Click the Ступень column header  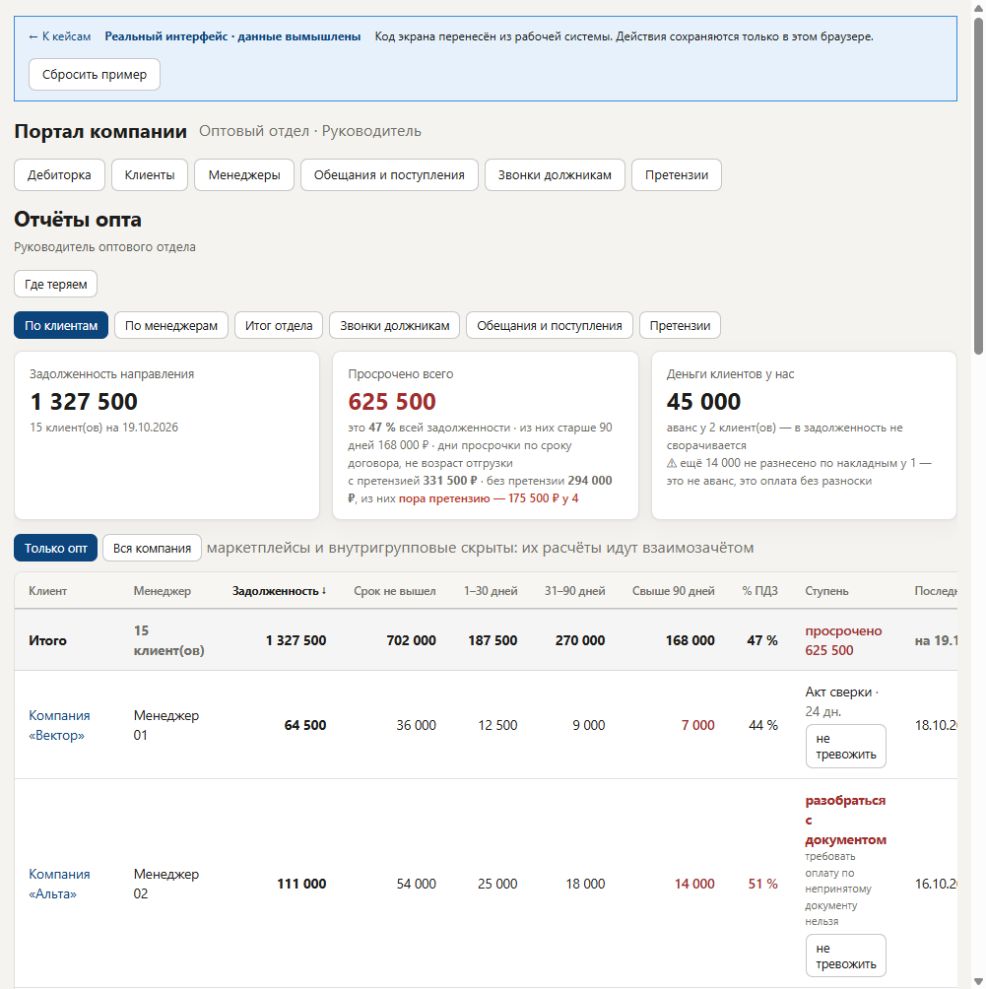point(826,591)
